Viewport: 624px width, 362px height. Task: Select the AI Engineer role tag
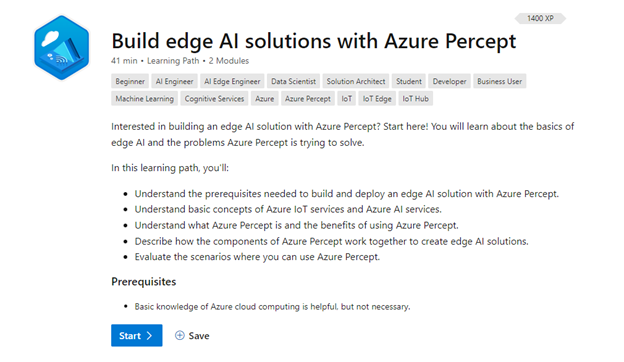174,81
